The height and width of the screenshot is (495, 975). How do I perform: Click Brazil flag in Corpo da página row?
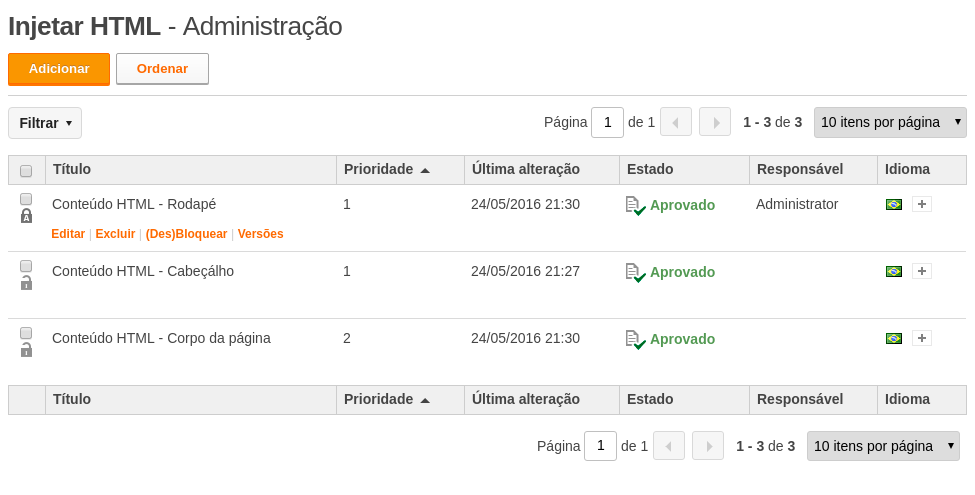pyautogui.click(x=894, y=339)
